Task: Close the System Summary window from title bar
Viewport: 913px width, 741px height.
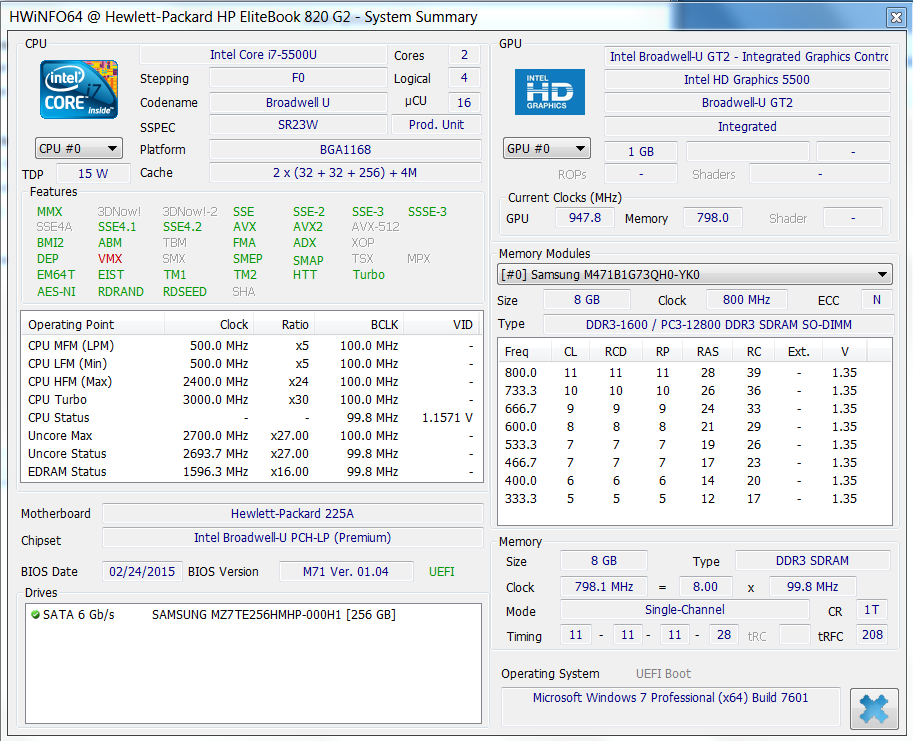Action: 896,17
